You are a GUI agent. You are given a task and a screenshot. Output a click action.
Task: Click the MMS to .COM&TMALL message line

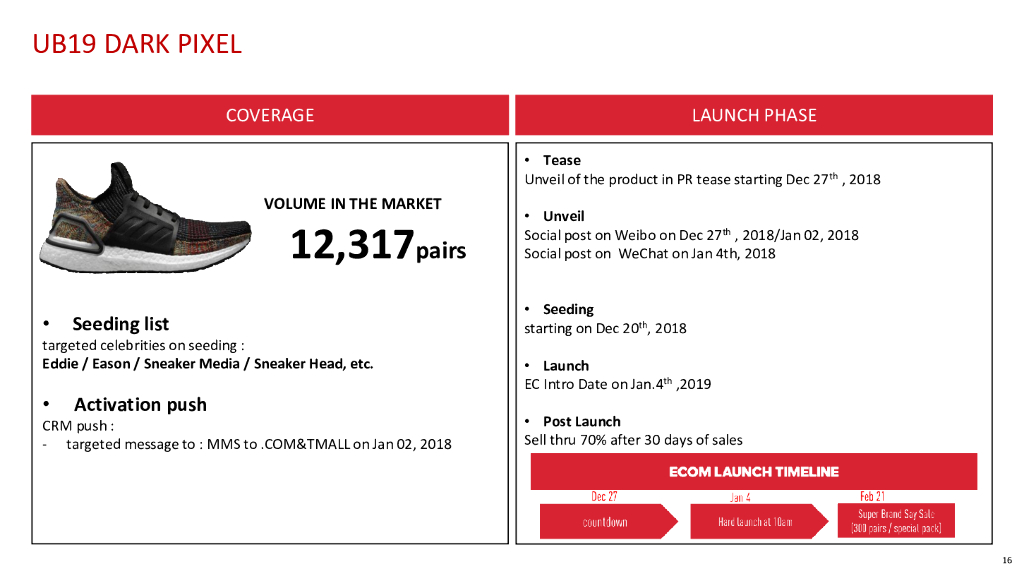(259, 444)
